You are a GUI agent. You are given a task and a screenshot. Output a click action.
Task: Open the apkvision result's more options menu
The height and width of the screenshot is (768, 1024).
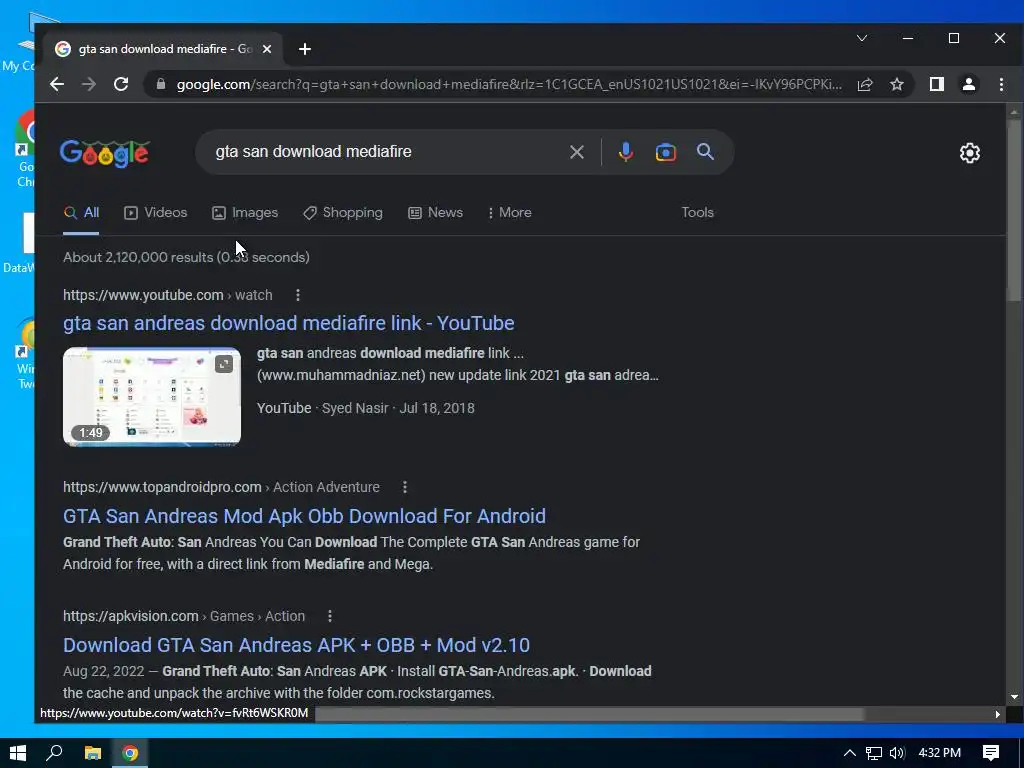[x=330, y=616]
